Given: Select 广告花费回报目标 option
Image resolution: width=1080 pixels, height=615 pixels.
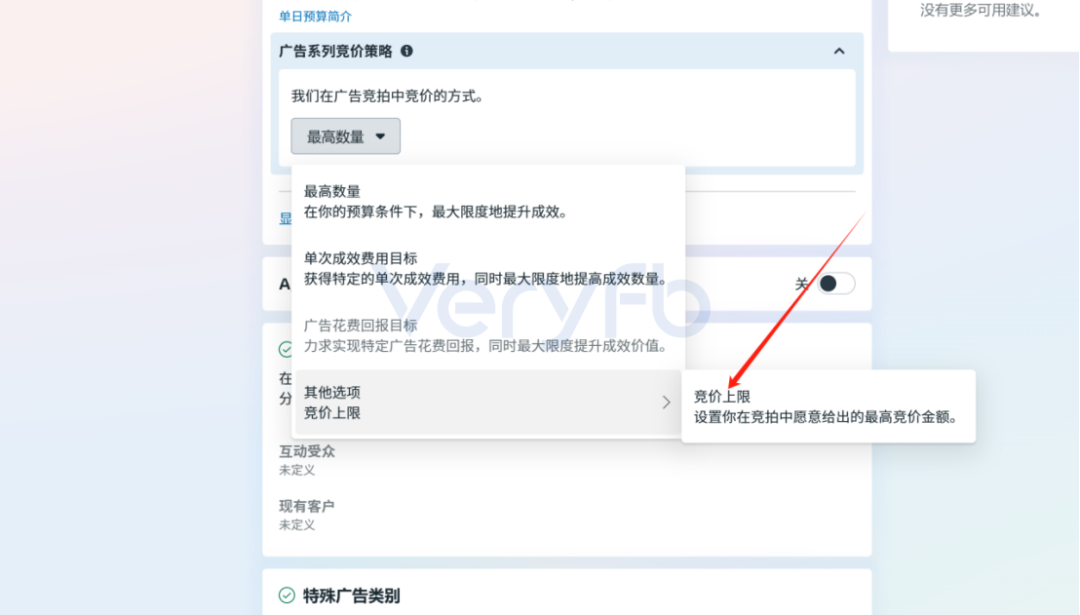Looking at the screenshot, I should 488,335.
